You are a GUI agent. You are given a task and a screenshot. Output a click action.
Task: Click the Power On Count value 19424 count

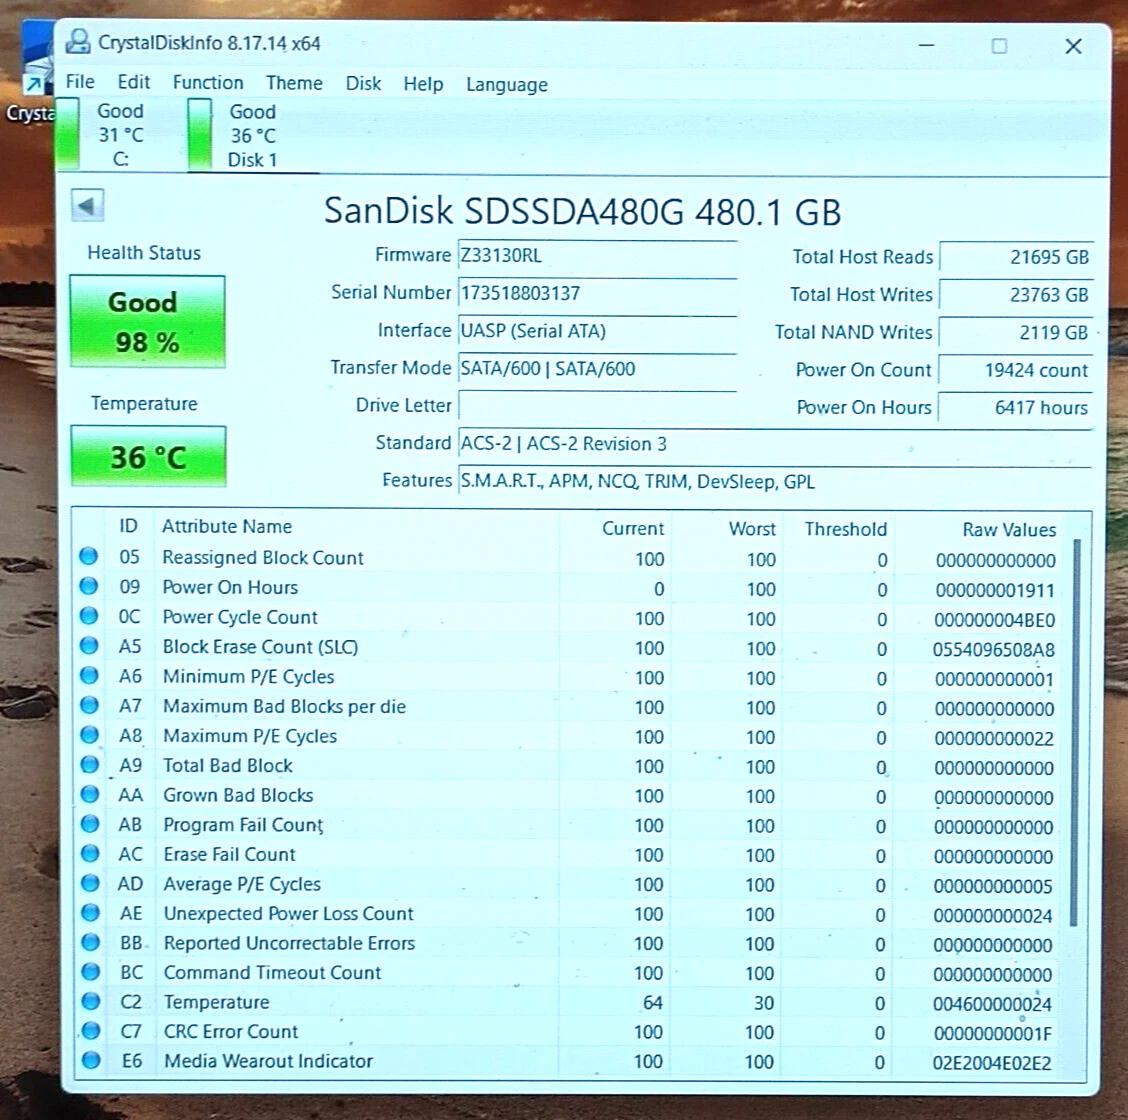[1016, 370]
